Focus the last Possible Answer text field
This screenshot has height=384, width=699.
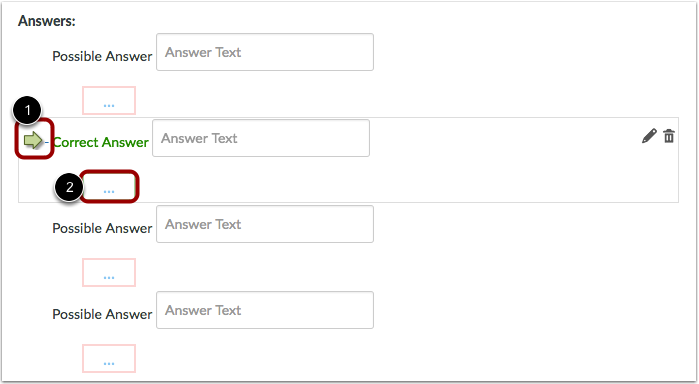(x=265, y=310)
